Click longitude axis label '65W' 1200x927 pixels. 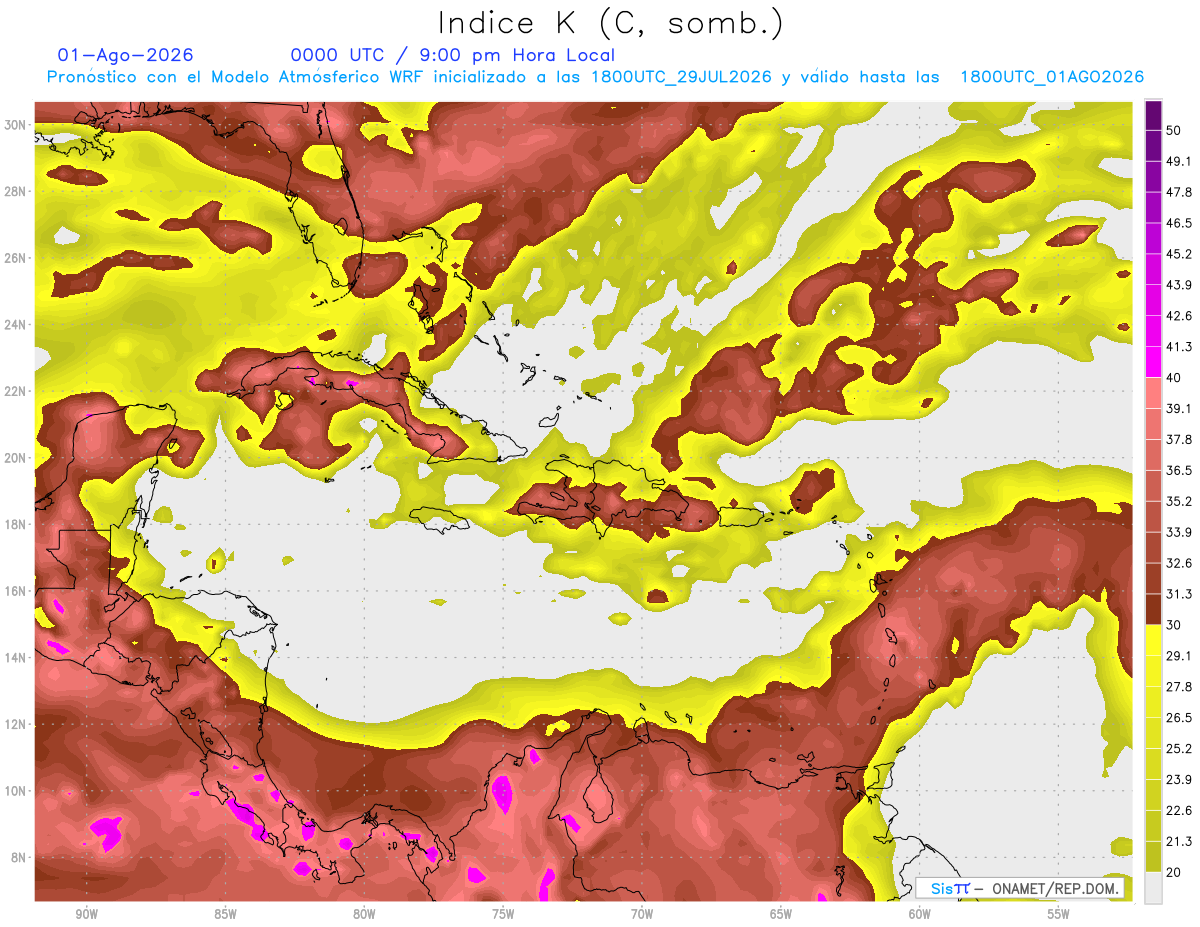[x=781, y=914]
